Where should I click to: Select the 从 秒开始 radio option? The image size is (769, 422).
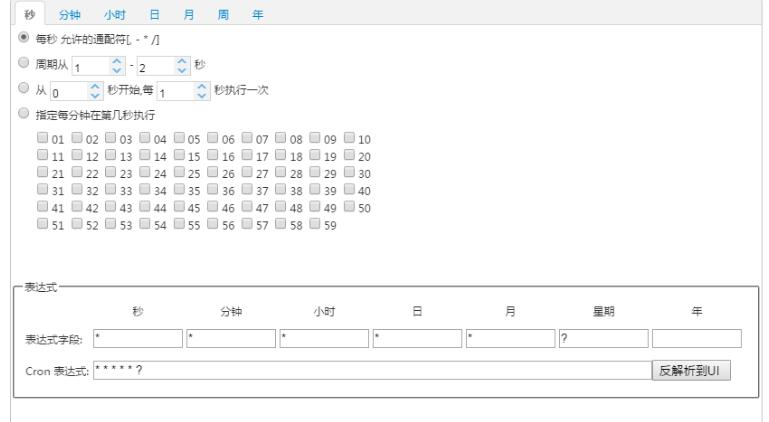click(24, 88)
